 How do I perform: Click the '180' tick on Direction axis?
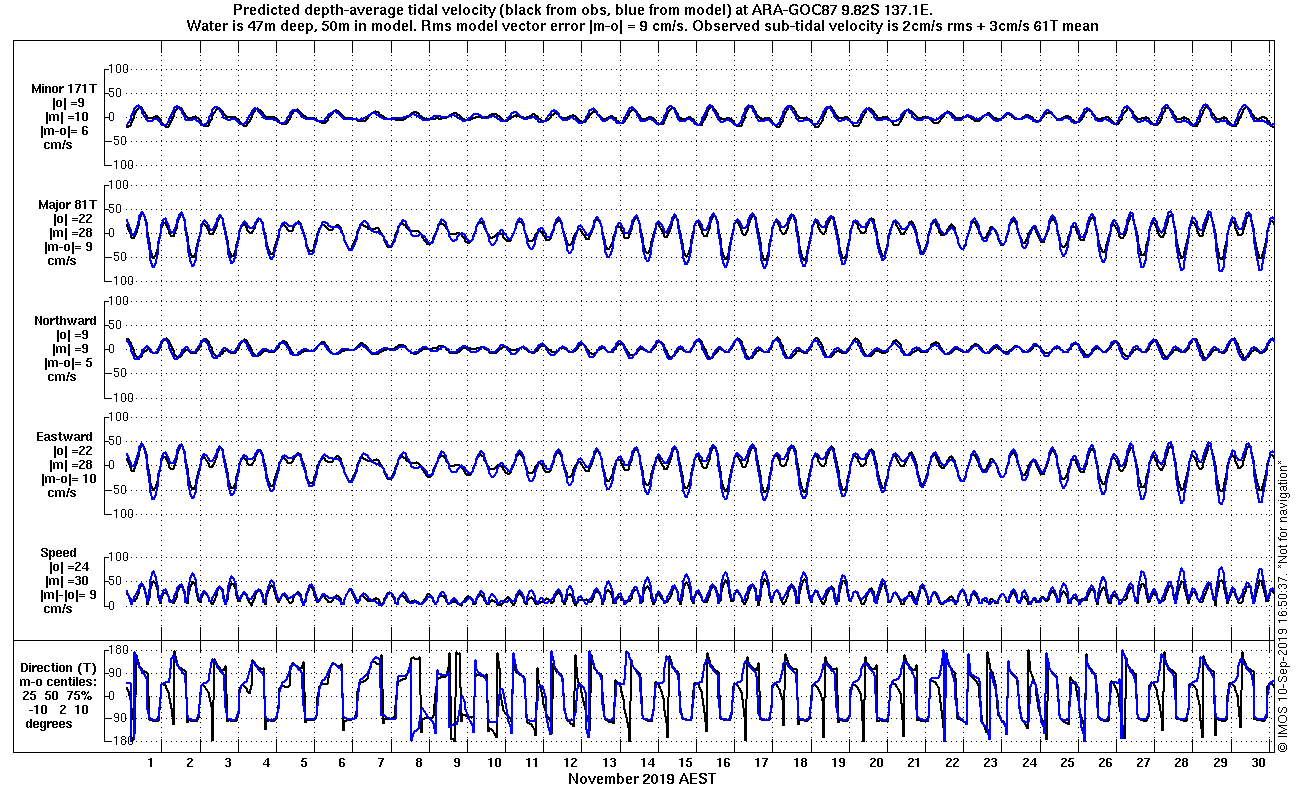(x=118, y=649)
